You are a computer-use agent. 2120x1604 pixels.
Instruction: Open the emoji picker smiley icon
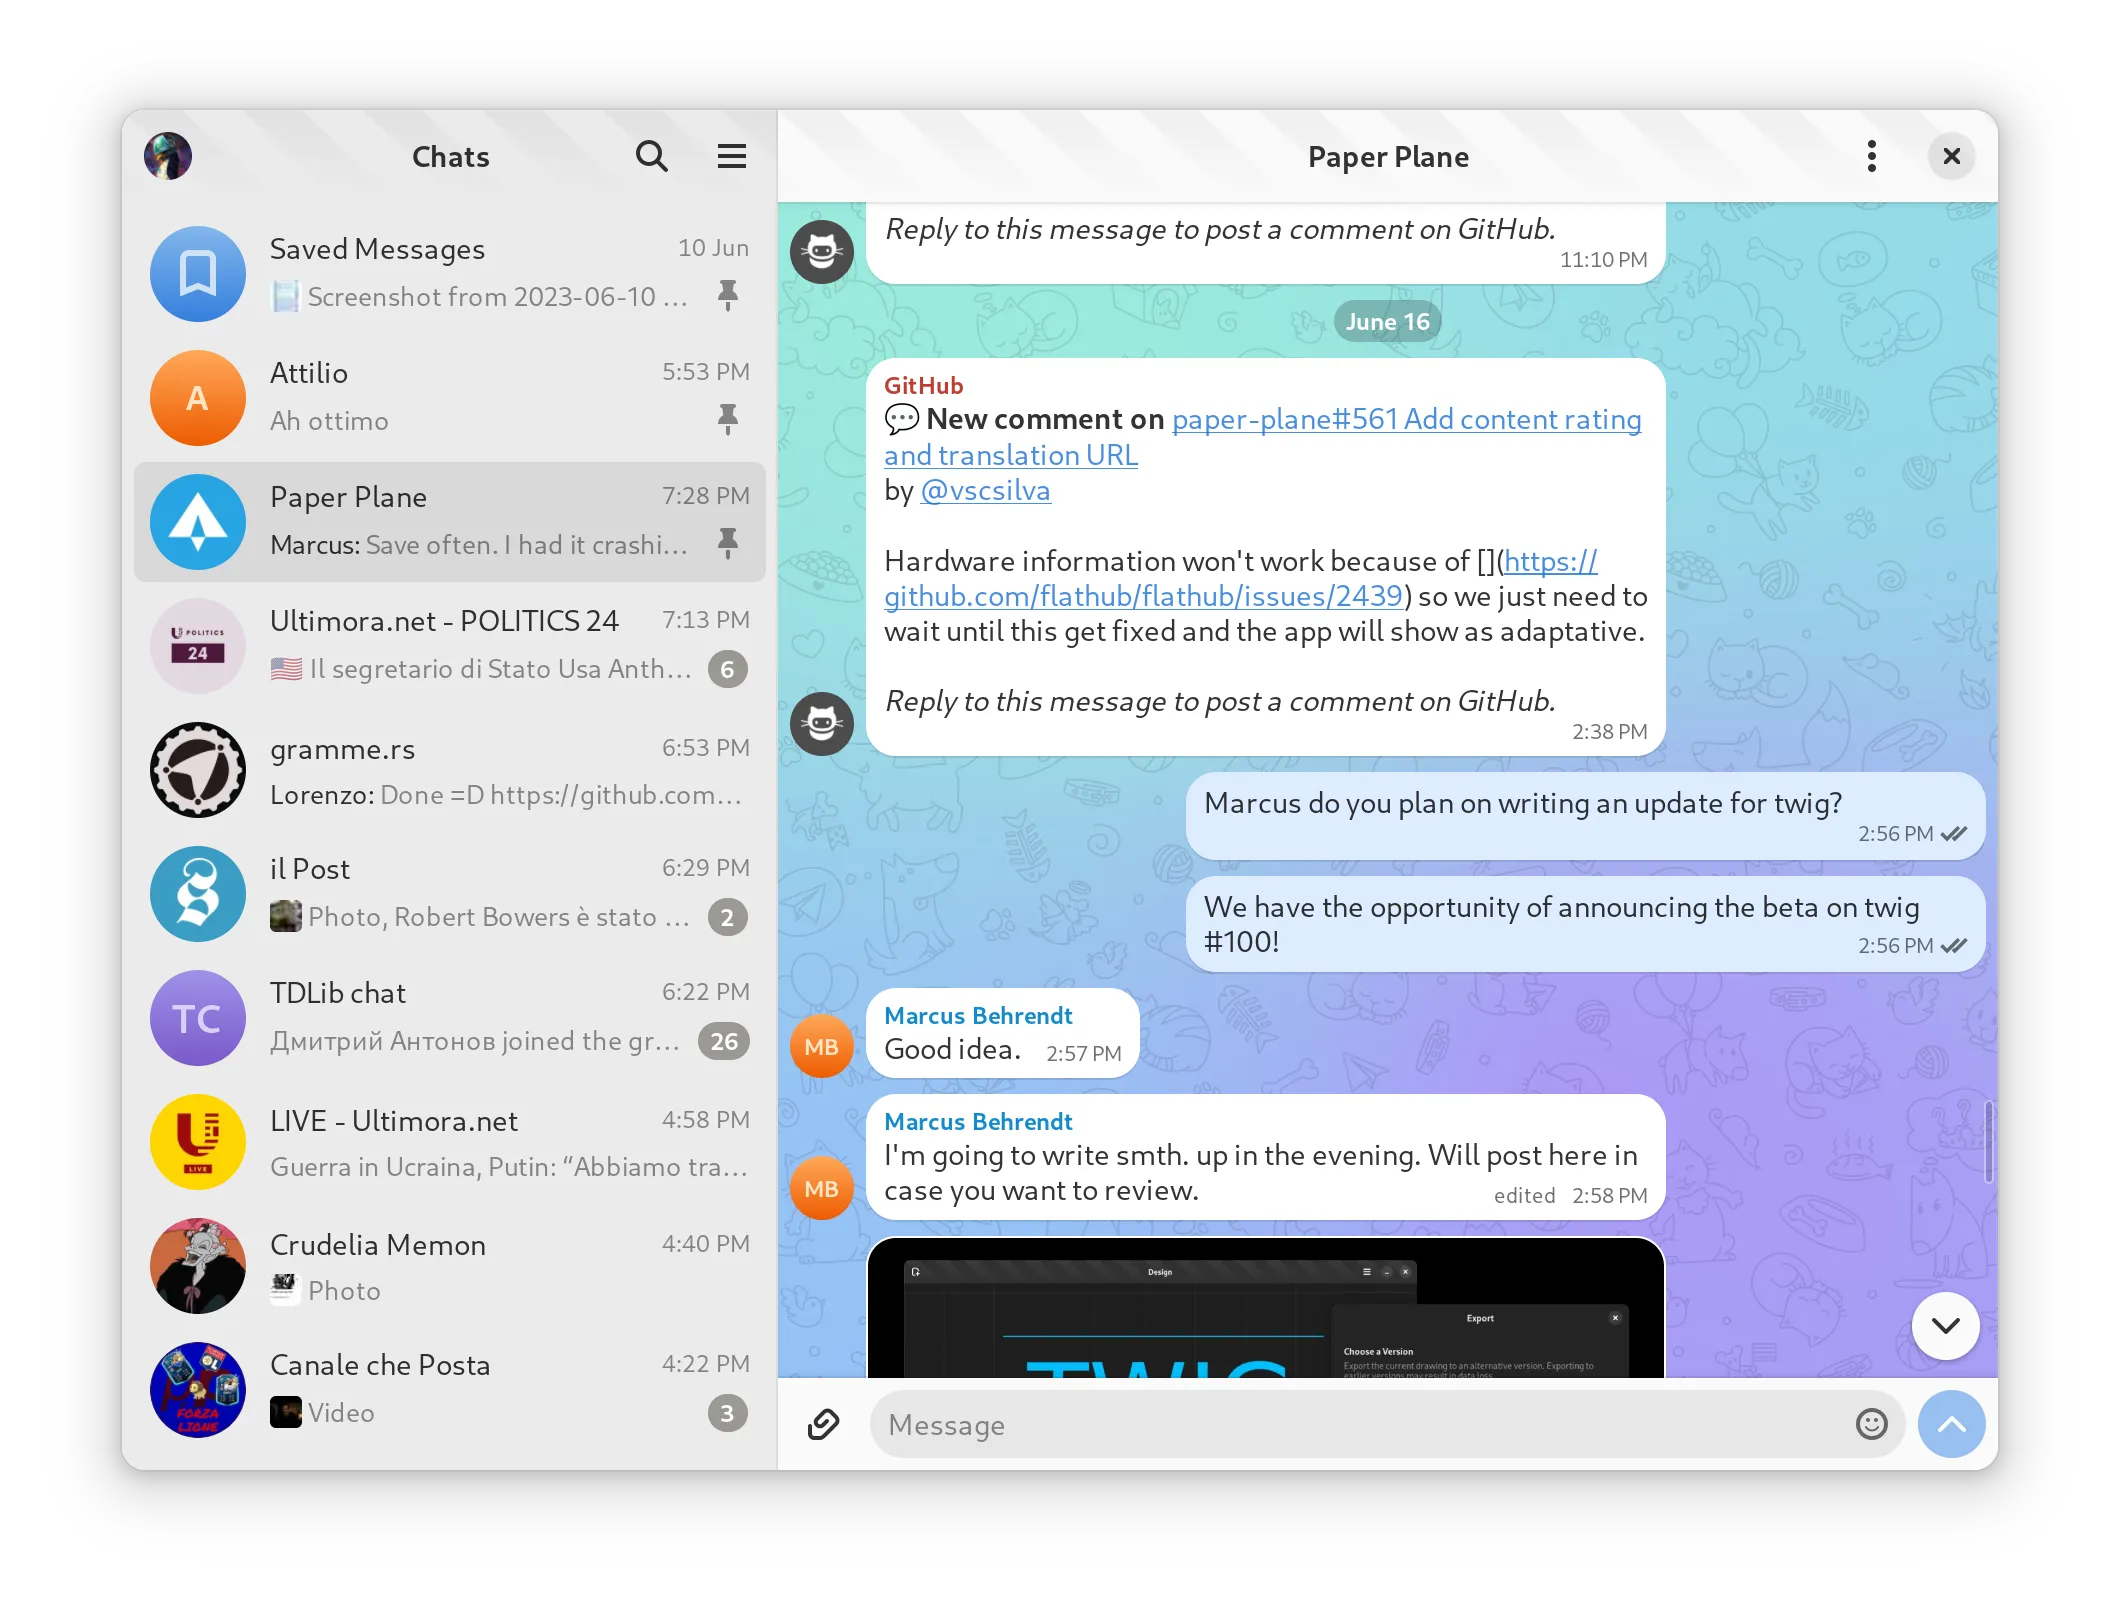click(x=1871, y=1424)
